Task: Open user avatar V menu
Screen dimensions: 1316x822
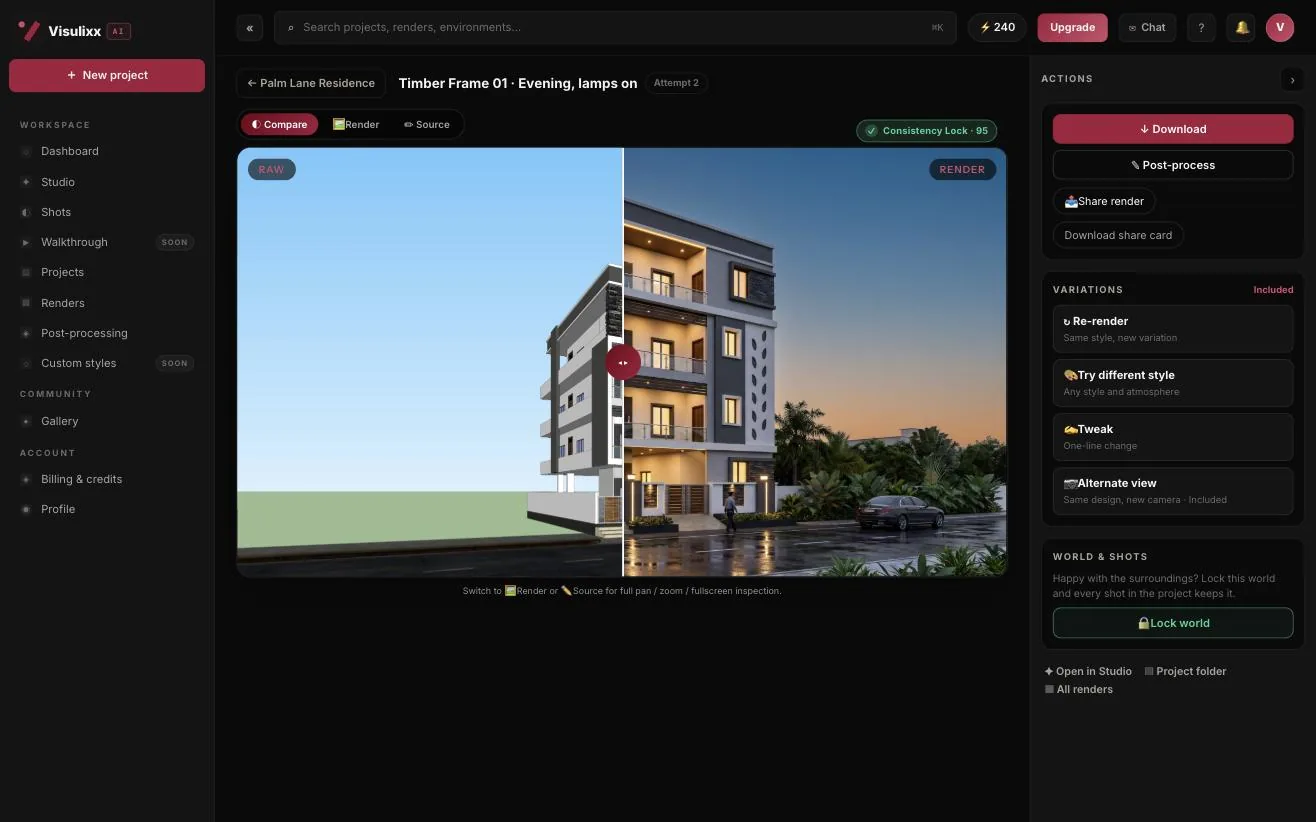Action: tap(1280, 28)
